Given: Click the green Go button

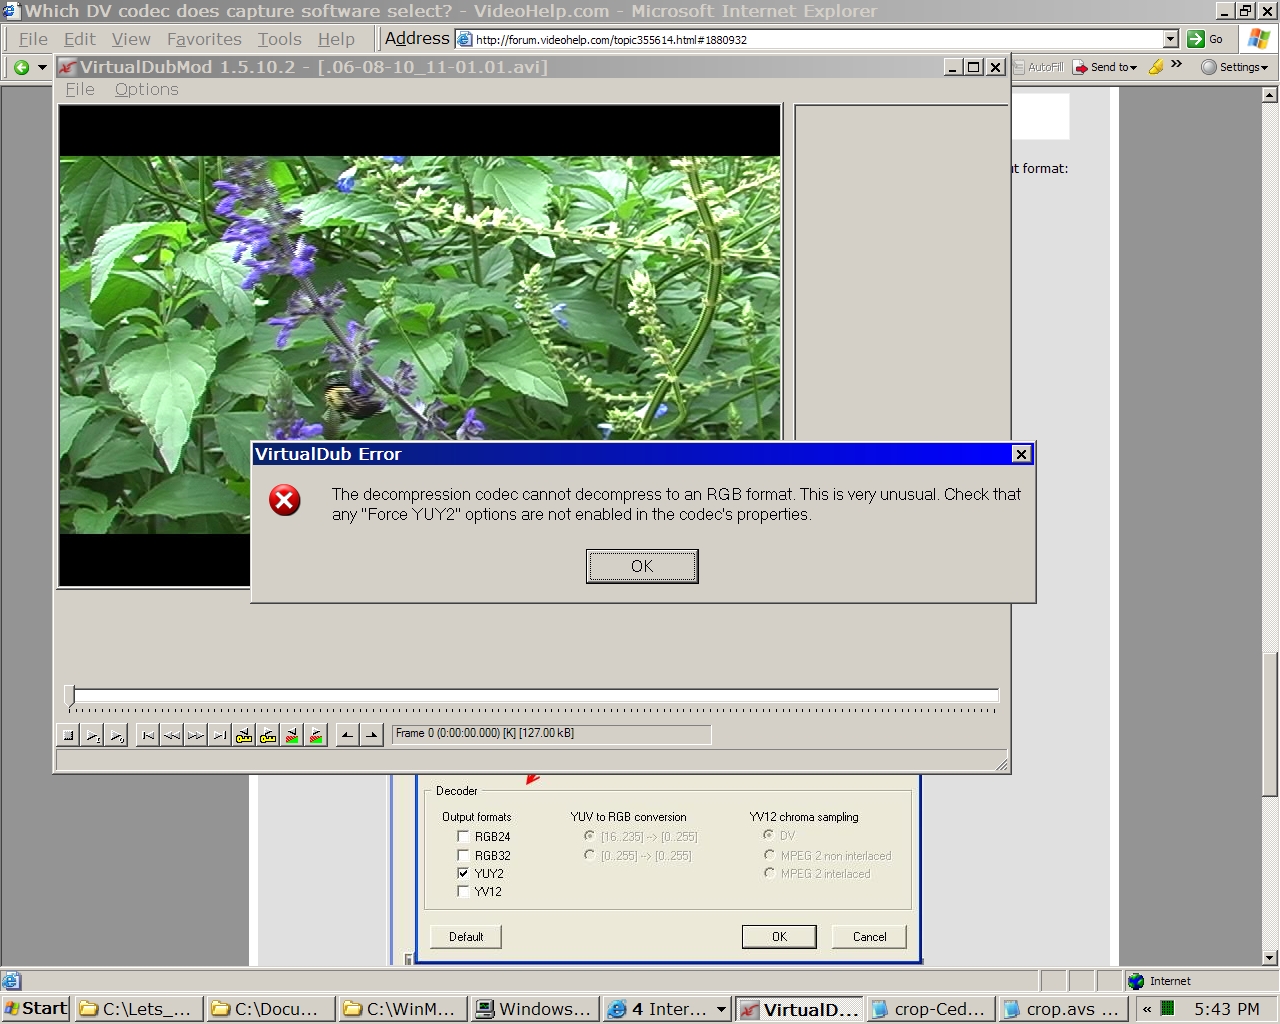Looking at the screenshot, I should click(x=1206, y=39).
